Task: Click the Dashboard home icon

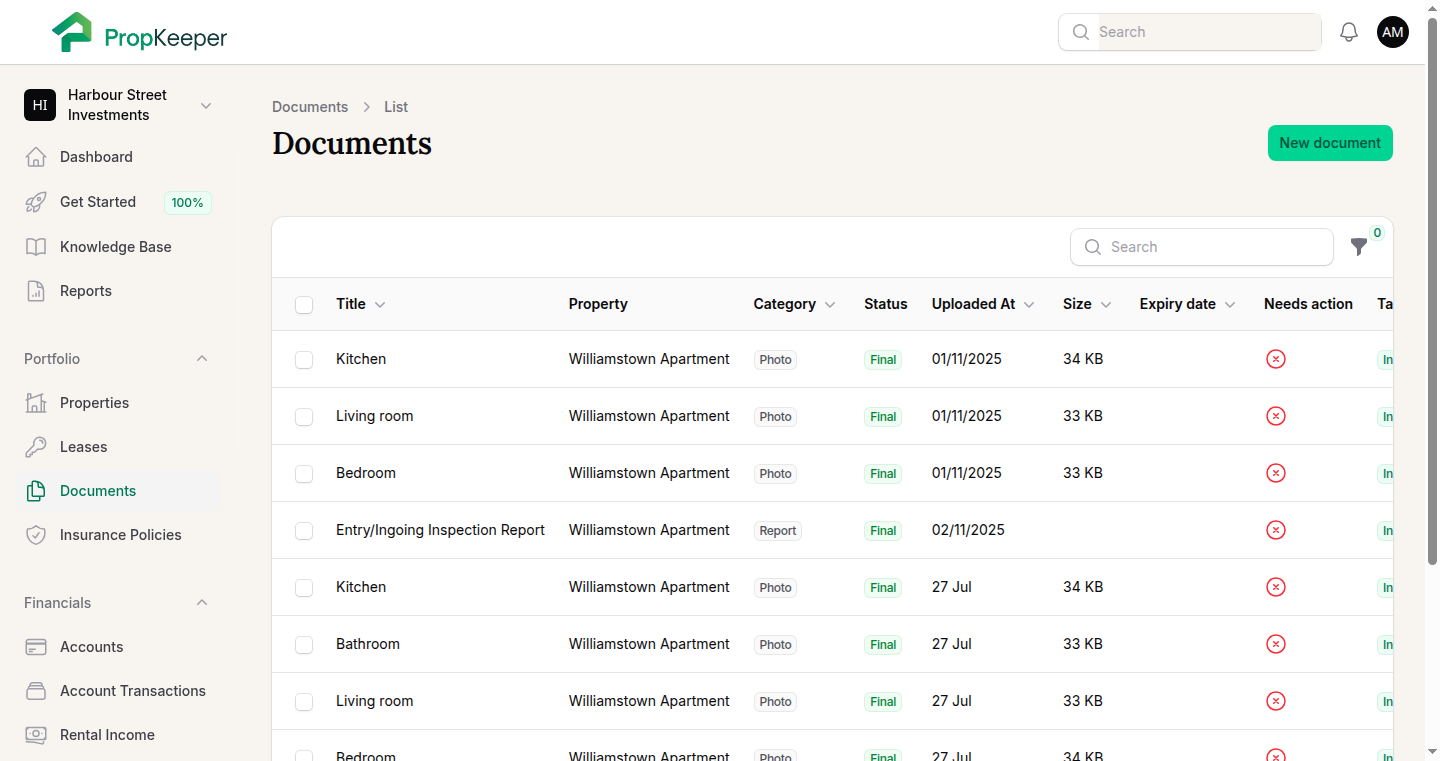Action: click(36, 157)
